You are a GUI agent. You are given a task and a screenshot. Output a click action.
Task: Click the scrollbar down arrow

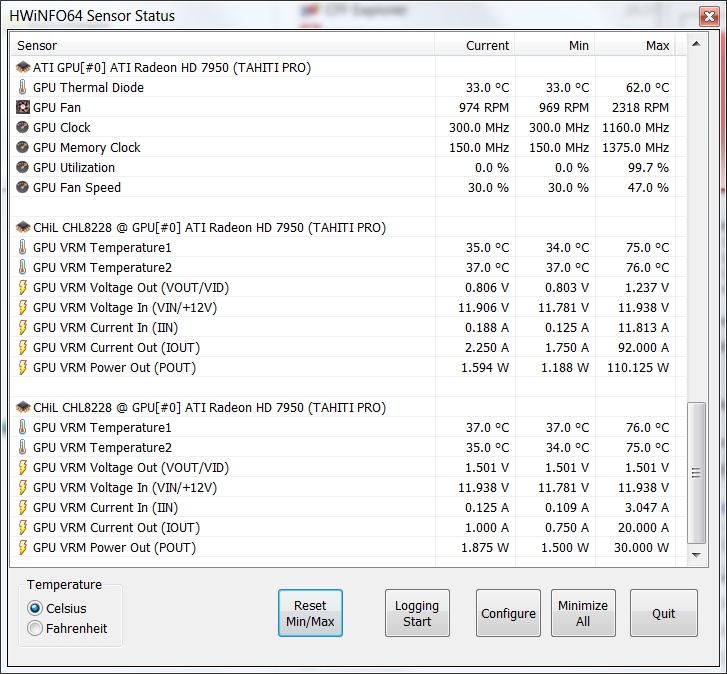(696, 555)
